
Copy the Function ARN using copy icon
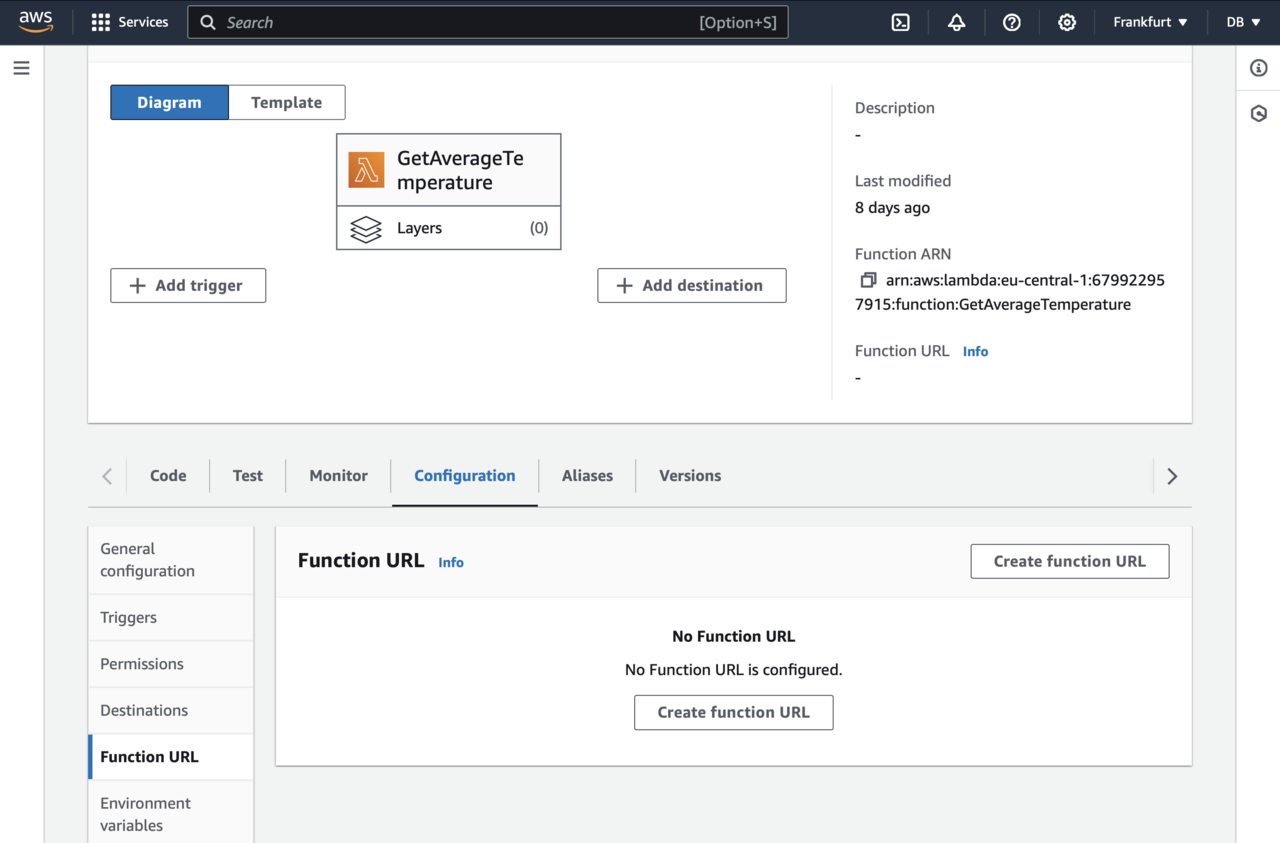pyautogui.click(x=868, y=280)
